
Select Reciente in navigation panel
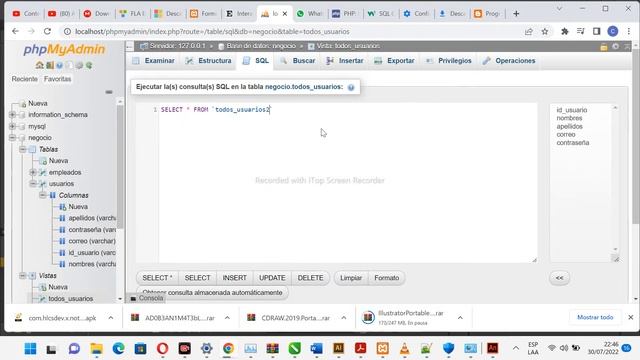coord(24,79)
